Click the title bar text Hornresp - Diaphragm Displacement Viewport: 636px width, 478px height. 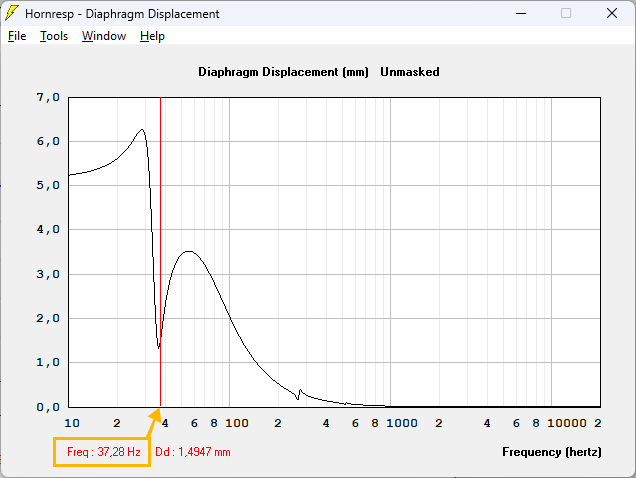click(122, 14)
